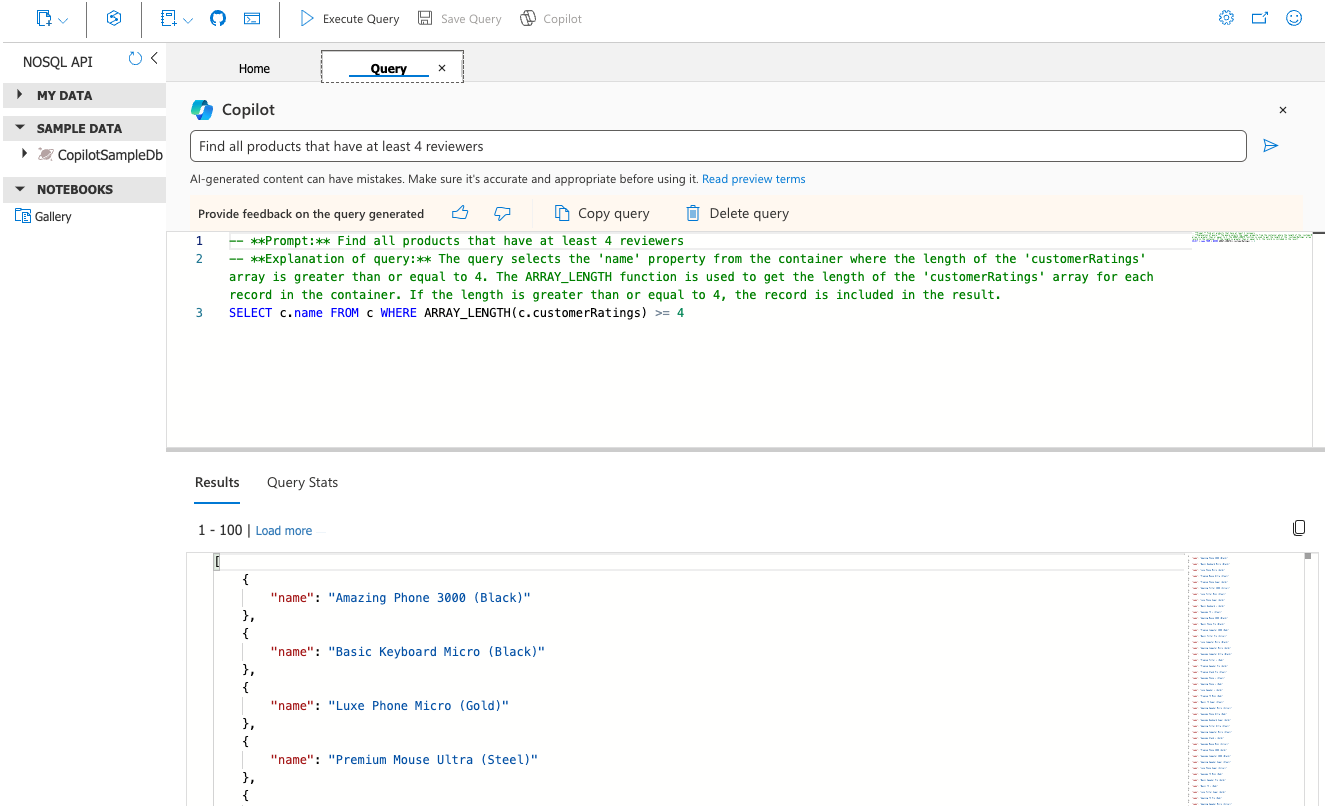Click the "1 - 100" results count
The width and height of the screenshot is (1325, 806).
[221, 531]
